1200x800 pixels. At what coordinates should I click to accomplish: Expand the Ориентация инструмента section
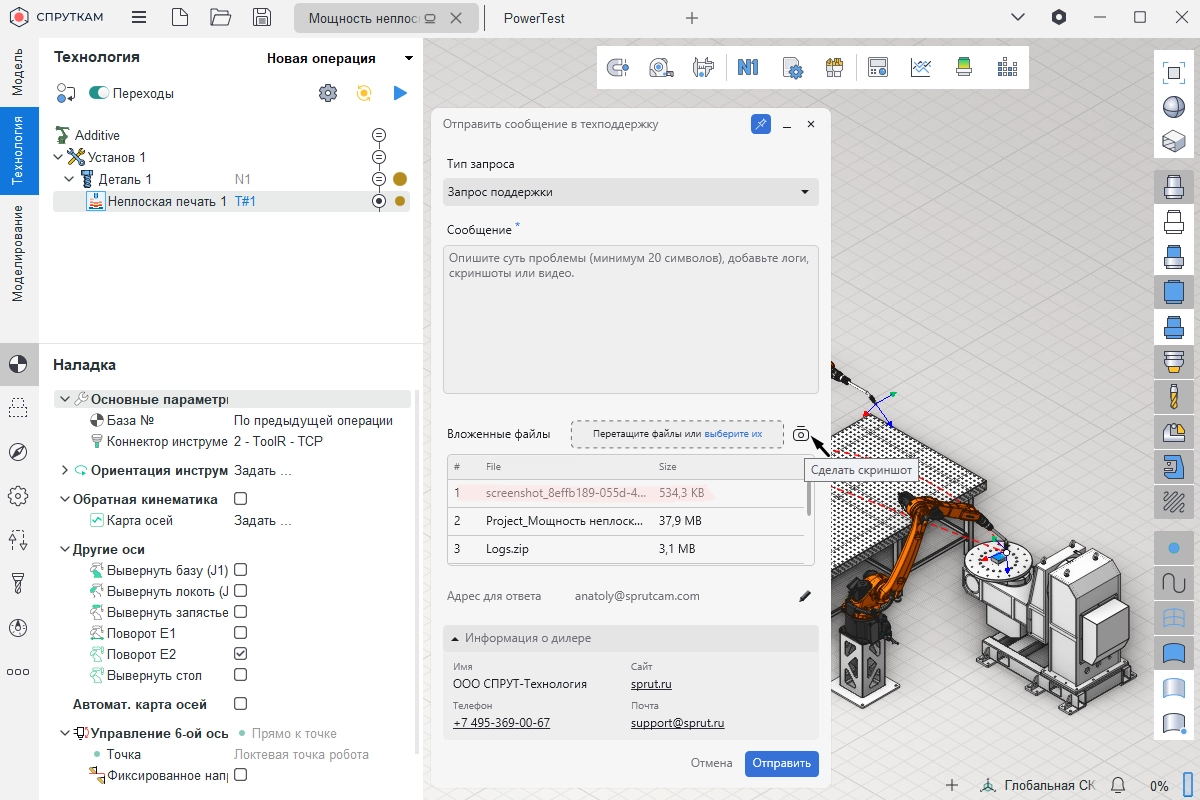point(65,470)
